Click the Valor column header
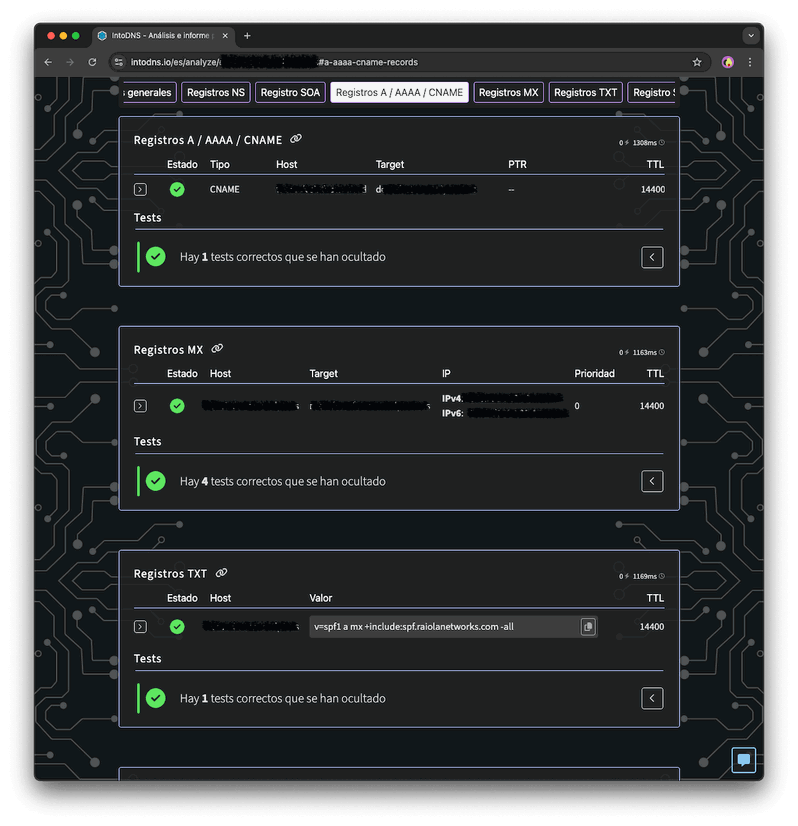The width and height of the screenshot is (798, 826). [320, 598]
